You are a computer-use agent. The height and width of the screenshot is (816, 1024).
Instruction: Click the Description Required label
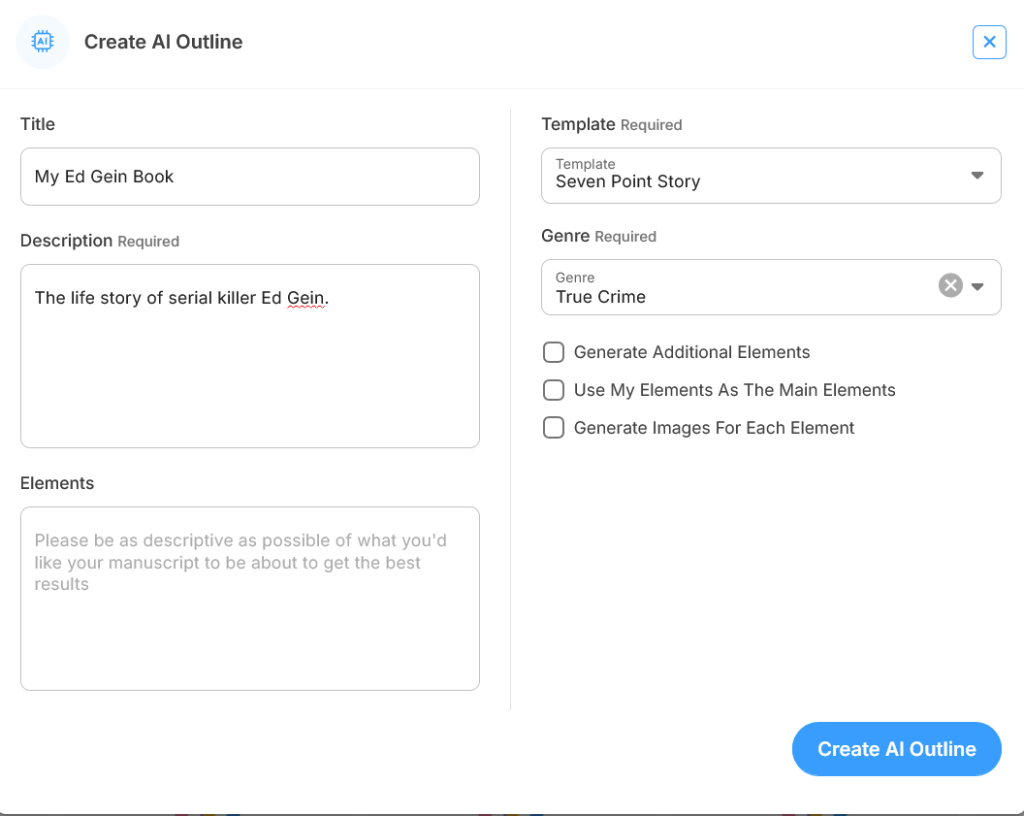100,241
